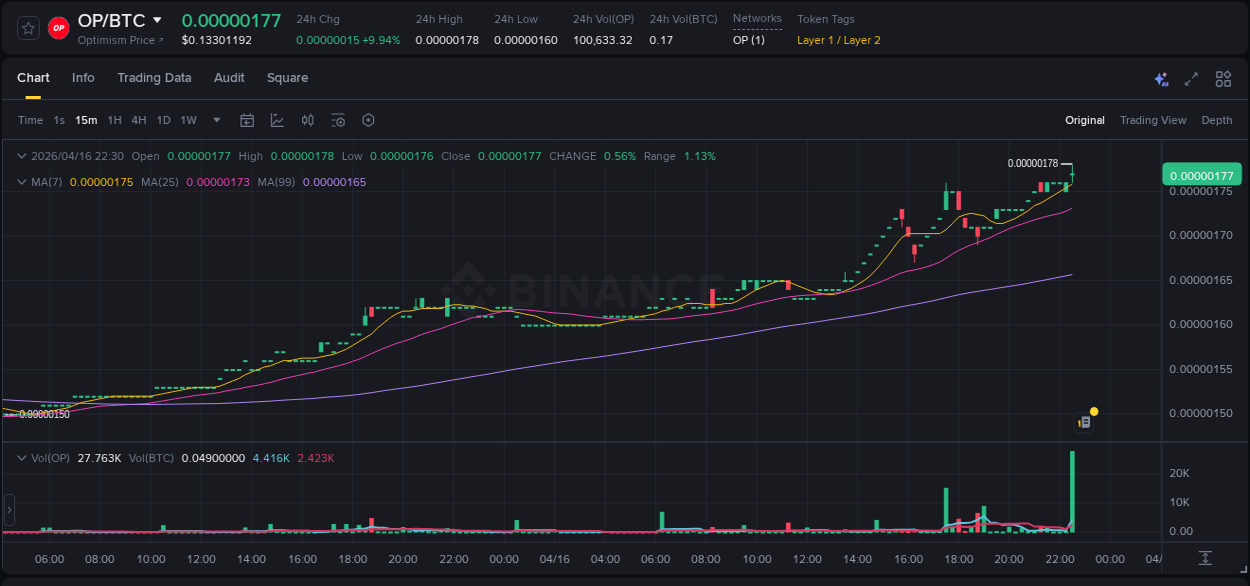1250x586 pixels.
Task: Click the CHANGE 0.56% value
Action: pyautogui.click(x=620, y=156)
